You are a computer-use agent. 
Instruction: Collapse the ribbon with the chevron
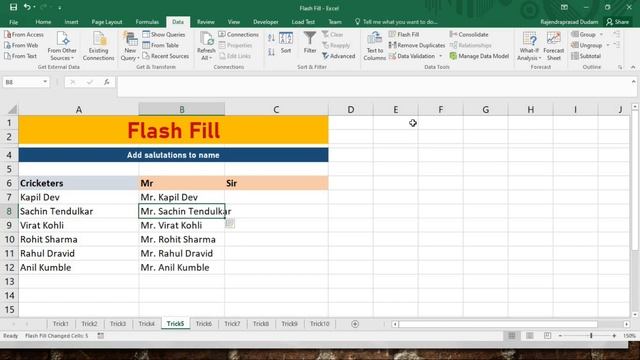coord(633,67)
